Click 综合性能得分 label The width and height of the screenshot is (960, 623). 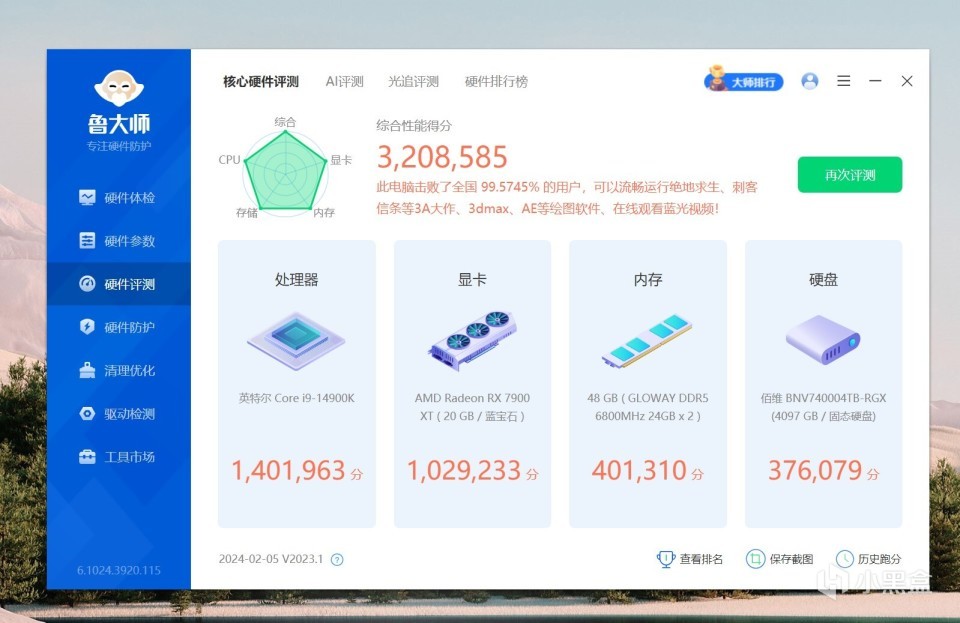pos(414,125)
